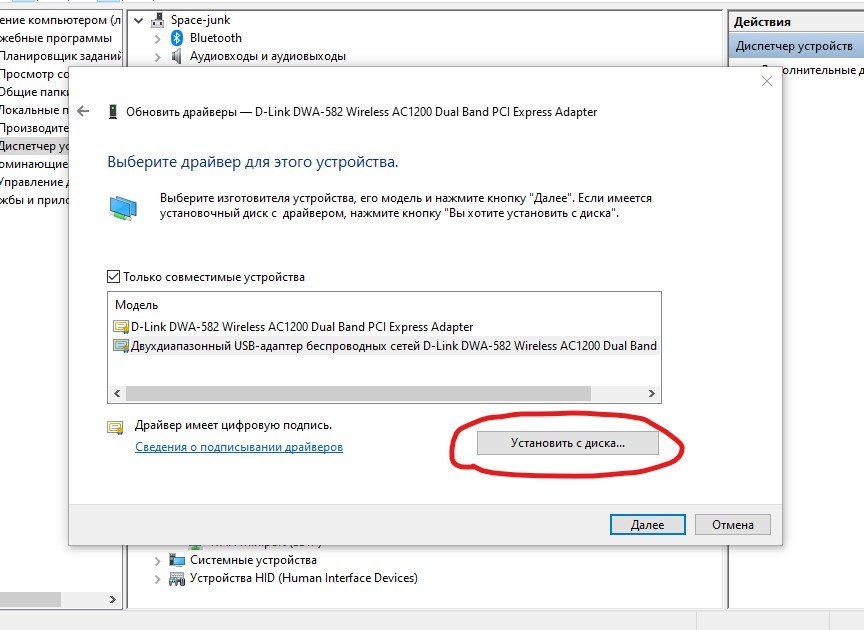Image resolution: width=864 pixels, height=630 pixels.
Task: Click the certificate icon of Двухдиапазонный USB-адаптер entry
Action: pyautogui.click(x=121, y=346)
